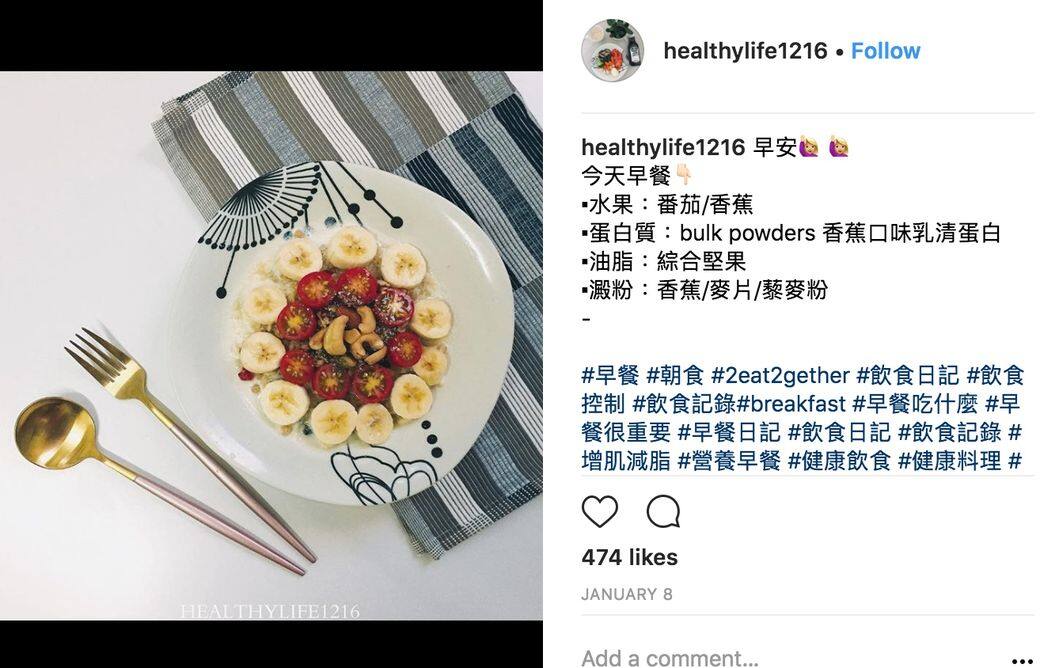Open the JANUARY 8 post date link

click(x=627, y=594)
